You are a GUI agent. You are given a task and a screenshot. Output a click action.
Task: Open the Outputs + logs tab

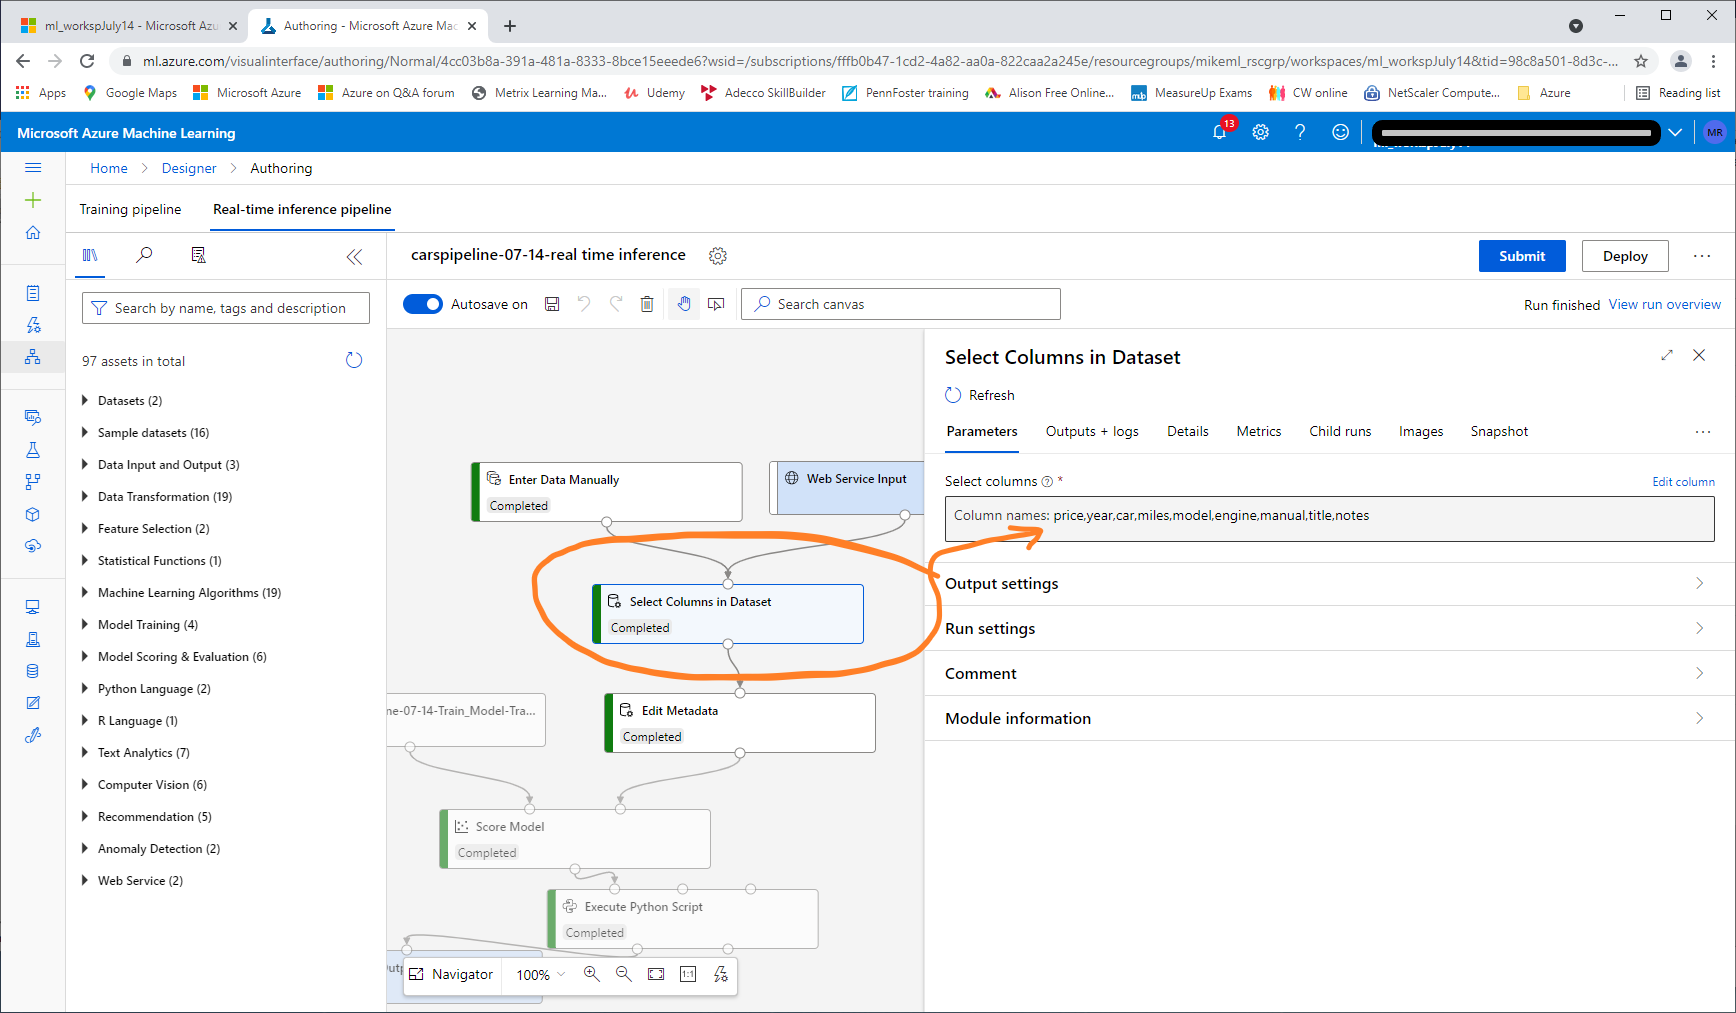pyautogui.click(x=1092, y=432)
